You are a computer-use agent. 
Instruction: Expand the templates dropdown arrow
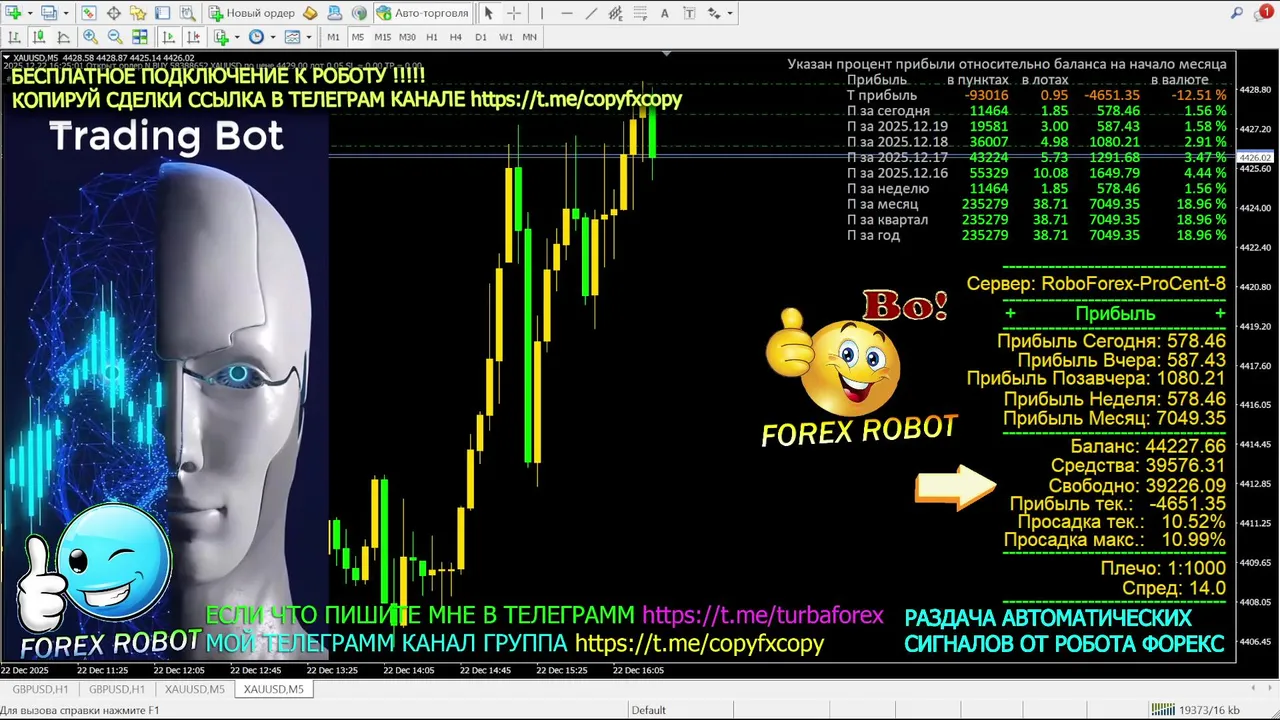click(309, 37)
